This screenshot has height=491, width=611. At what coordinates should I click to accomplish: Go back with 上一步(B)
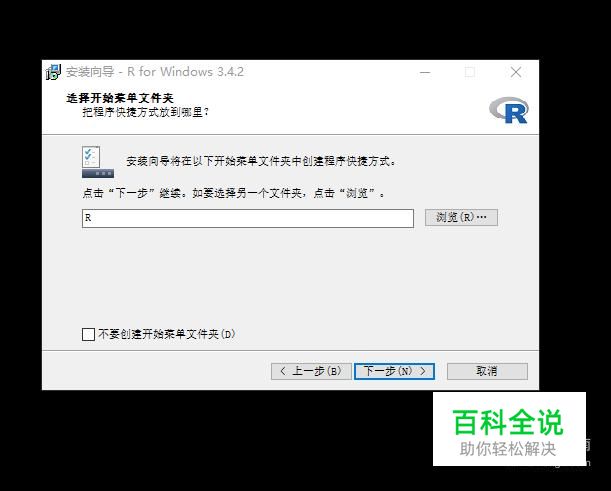pyautogui.click(x=311, y=371)
